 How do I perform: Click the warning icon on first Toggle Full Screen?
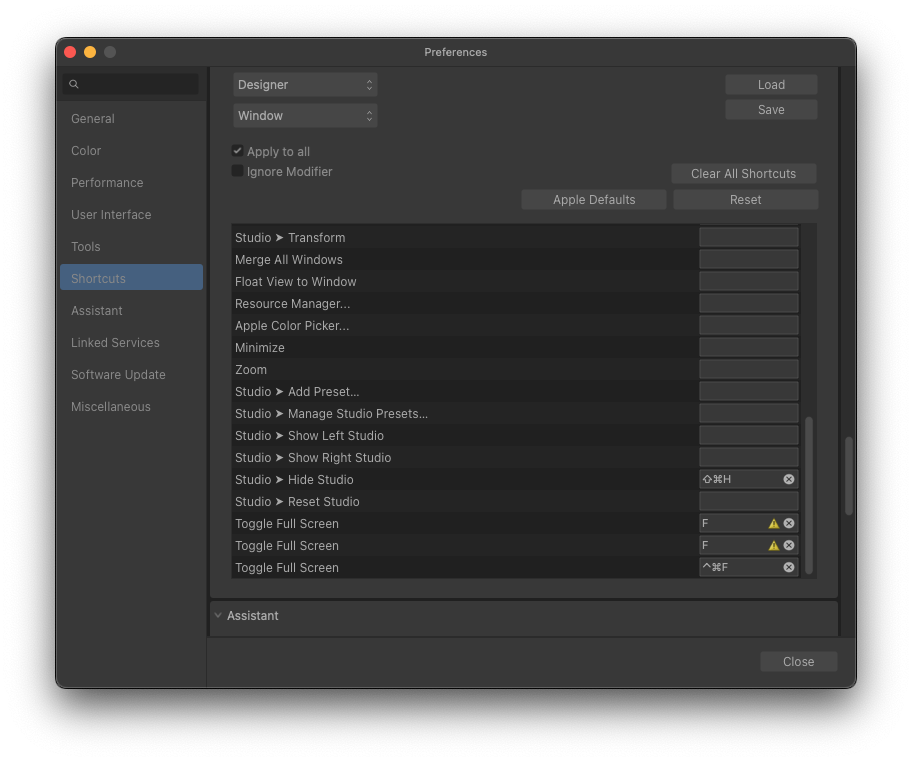772,522
